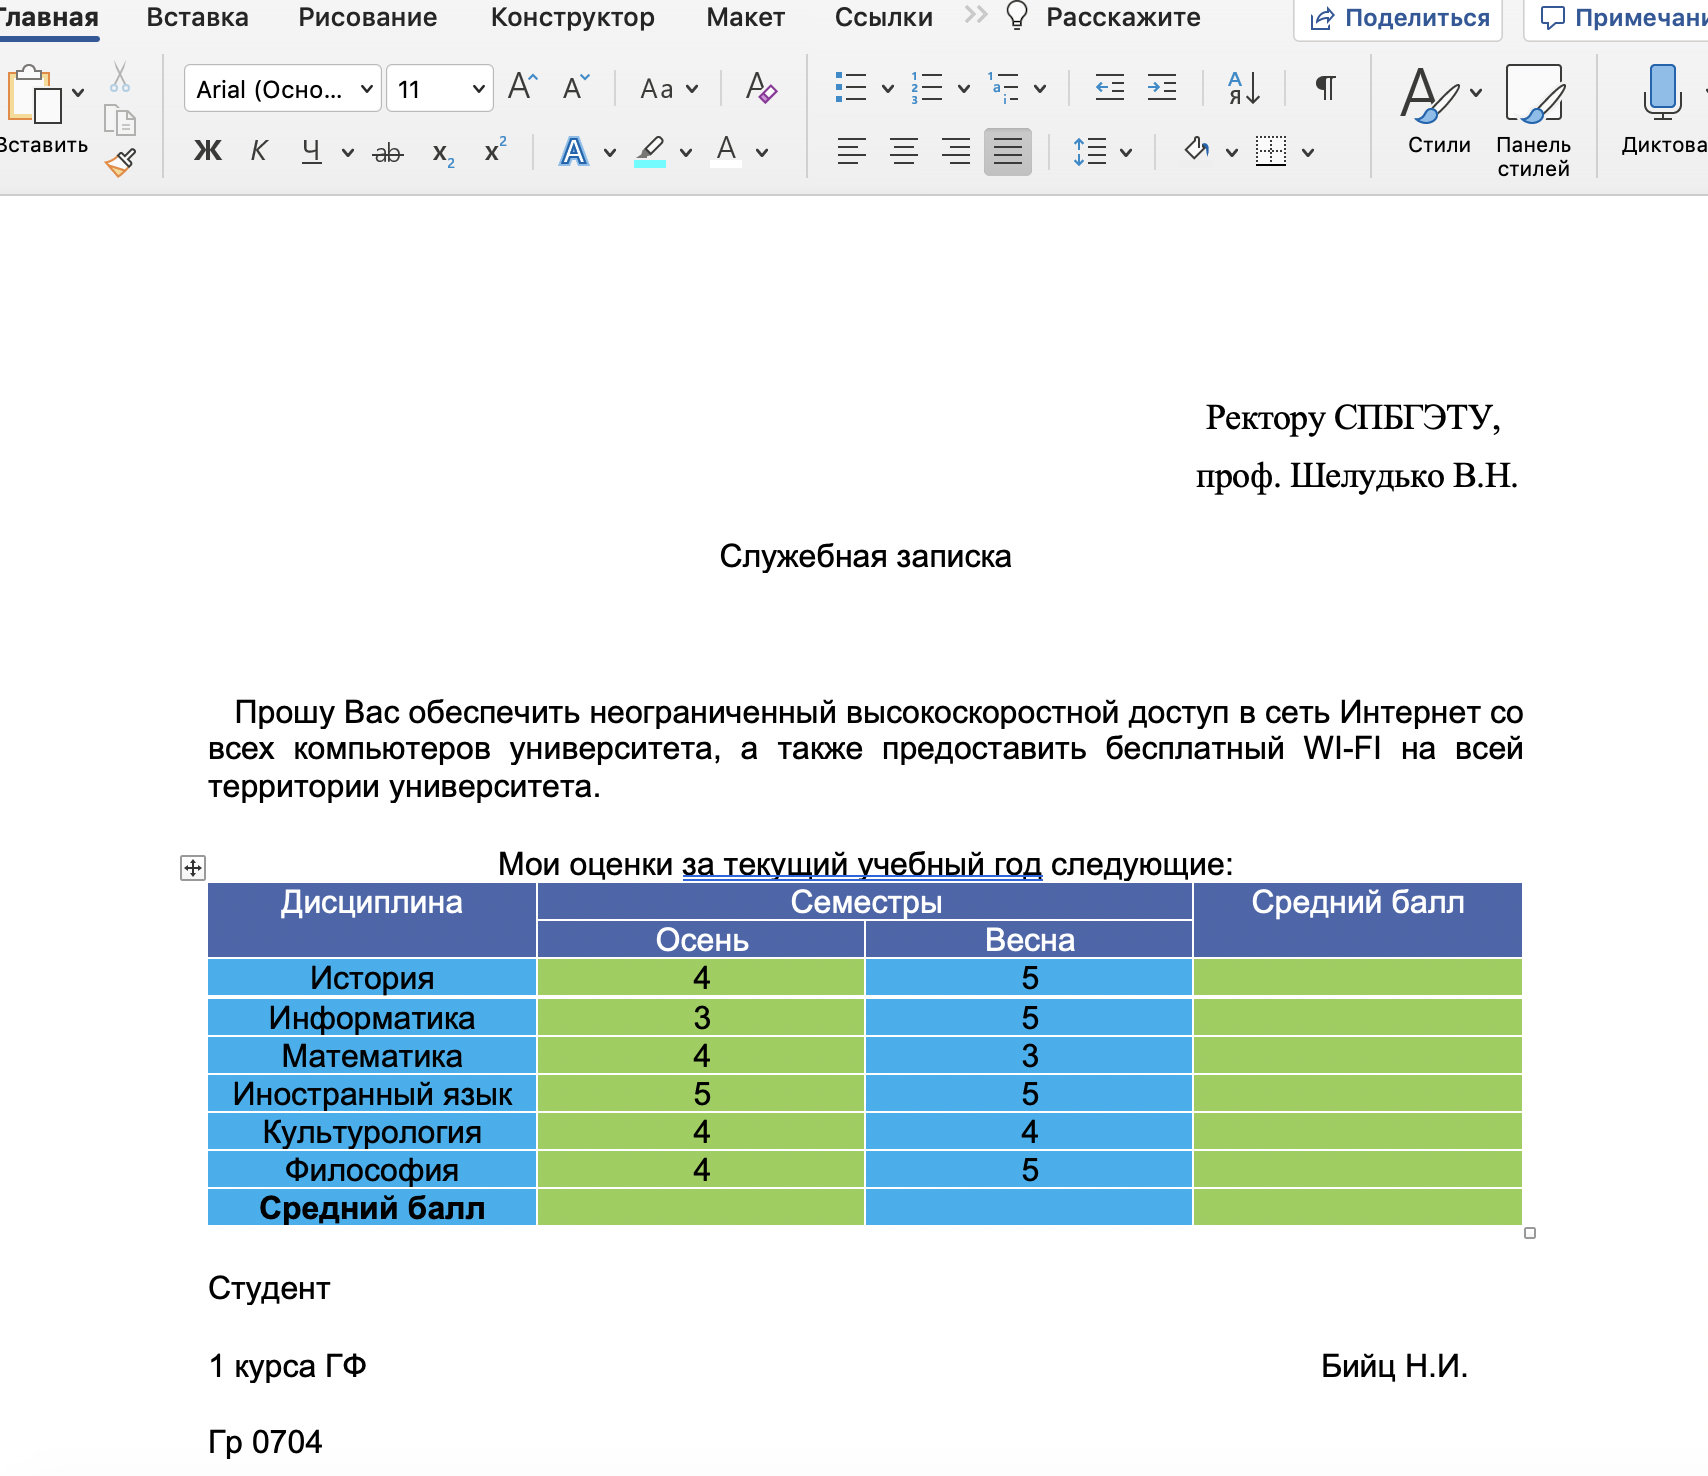Toggle subscript formatting
The width and height of the screenshot is (1708, 1476).
point(444,153)
